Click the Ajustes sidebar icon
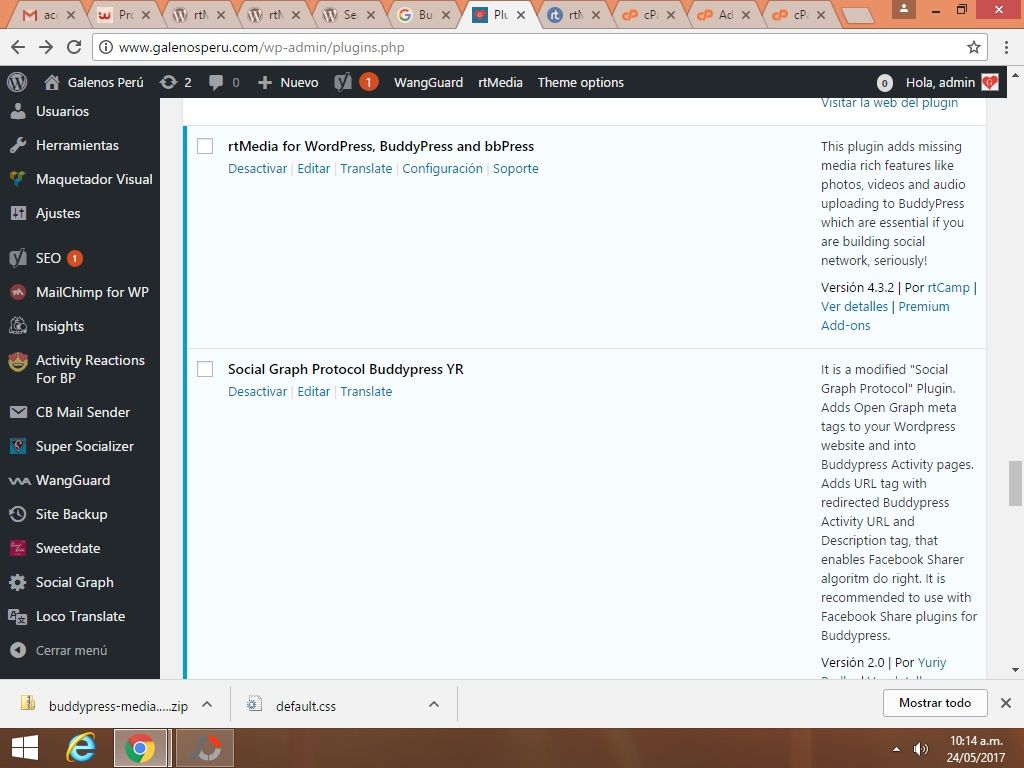Screen dimensions: 1024x768 tap(18, 213)
